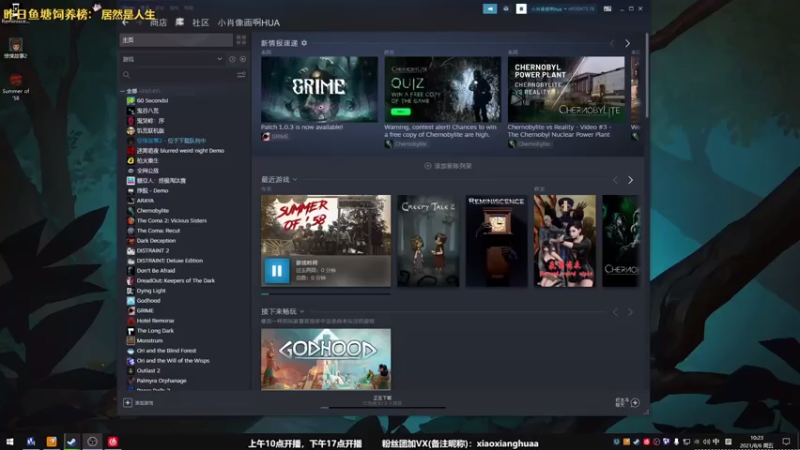
Task: Open the downloads status at the bottom center
Action: [382, 400]
